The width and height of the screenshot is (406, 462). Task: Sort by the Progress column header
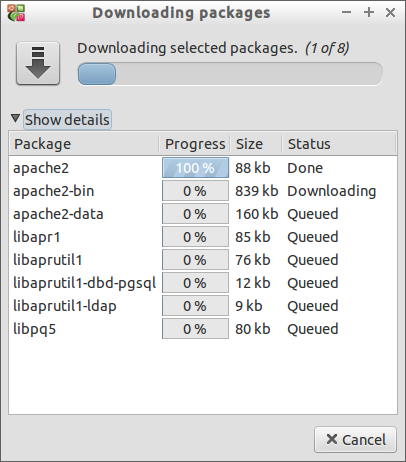point(195,144)
